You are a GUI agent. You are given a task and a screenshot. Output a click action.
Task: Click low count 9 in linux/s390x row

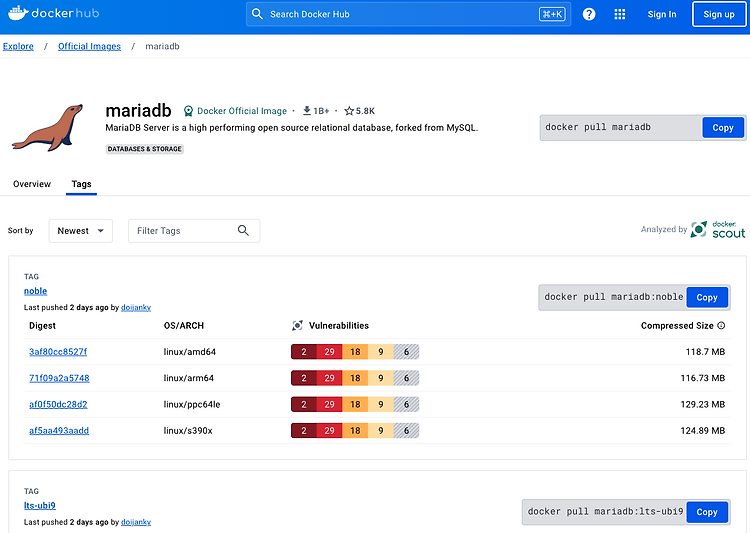[x=381, y=431]
